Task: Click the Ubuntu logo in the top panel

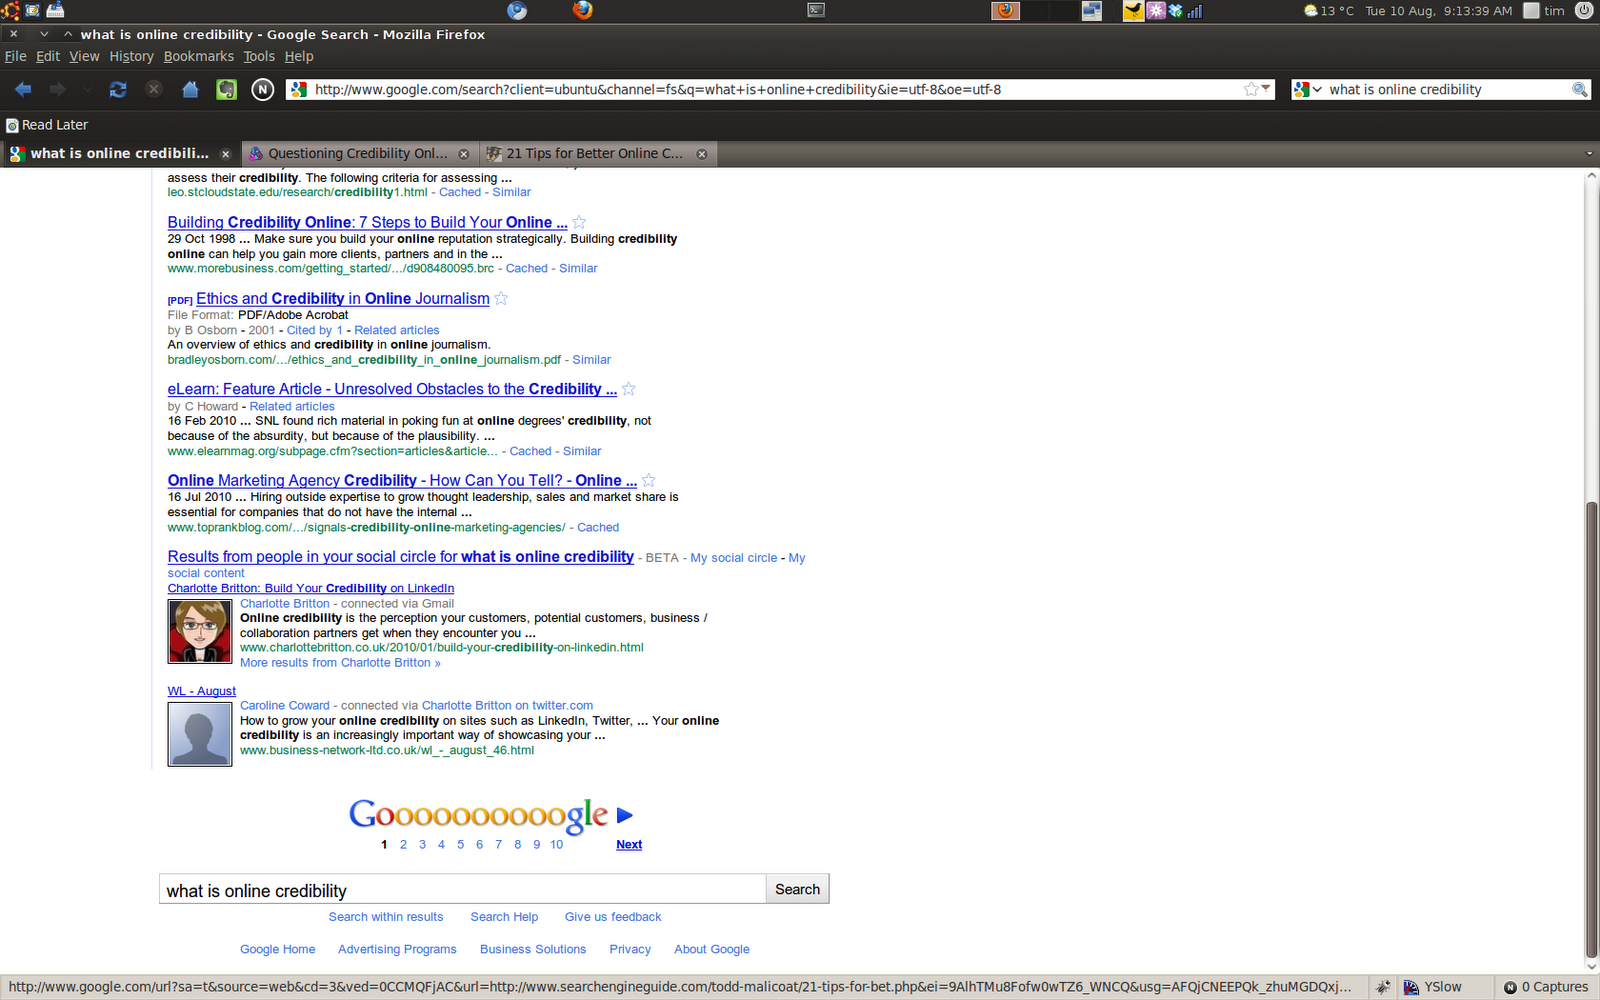Action: click(x=10, y=10)
